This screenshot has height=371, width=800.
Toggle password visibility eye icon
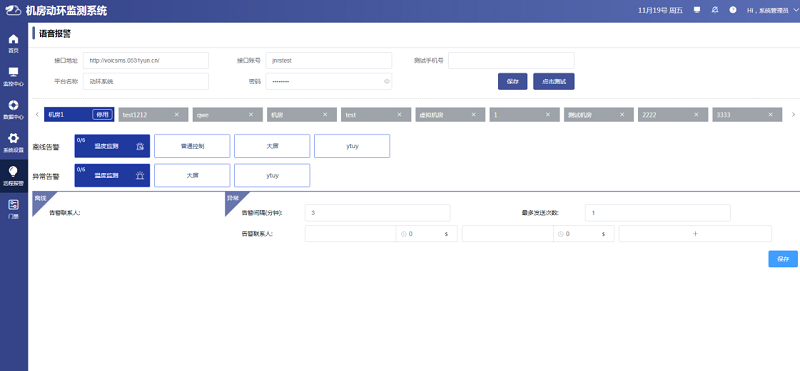(387, 81)
